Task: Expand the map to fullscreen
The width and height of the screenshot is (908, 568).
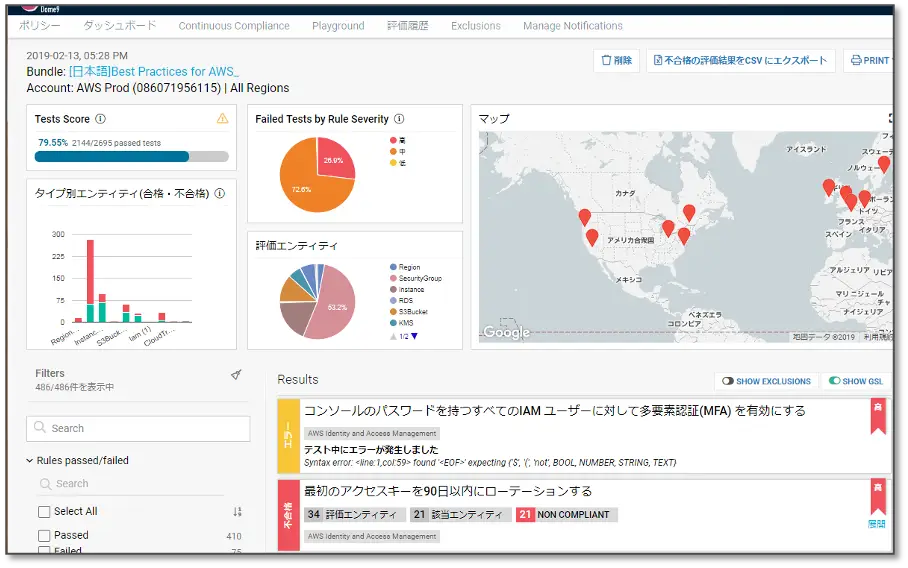Action: coord(891,118)
